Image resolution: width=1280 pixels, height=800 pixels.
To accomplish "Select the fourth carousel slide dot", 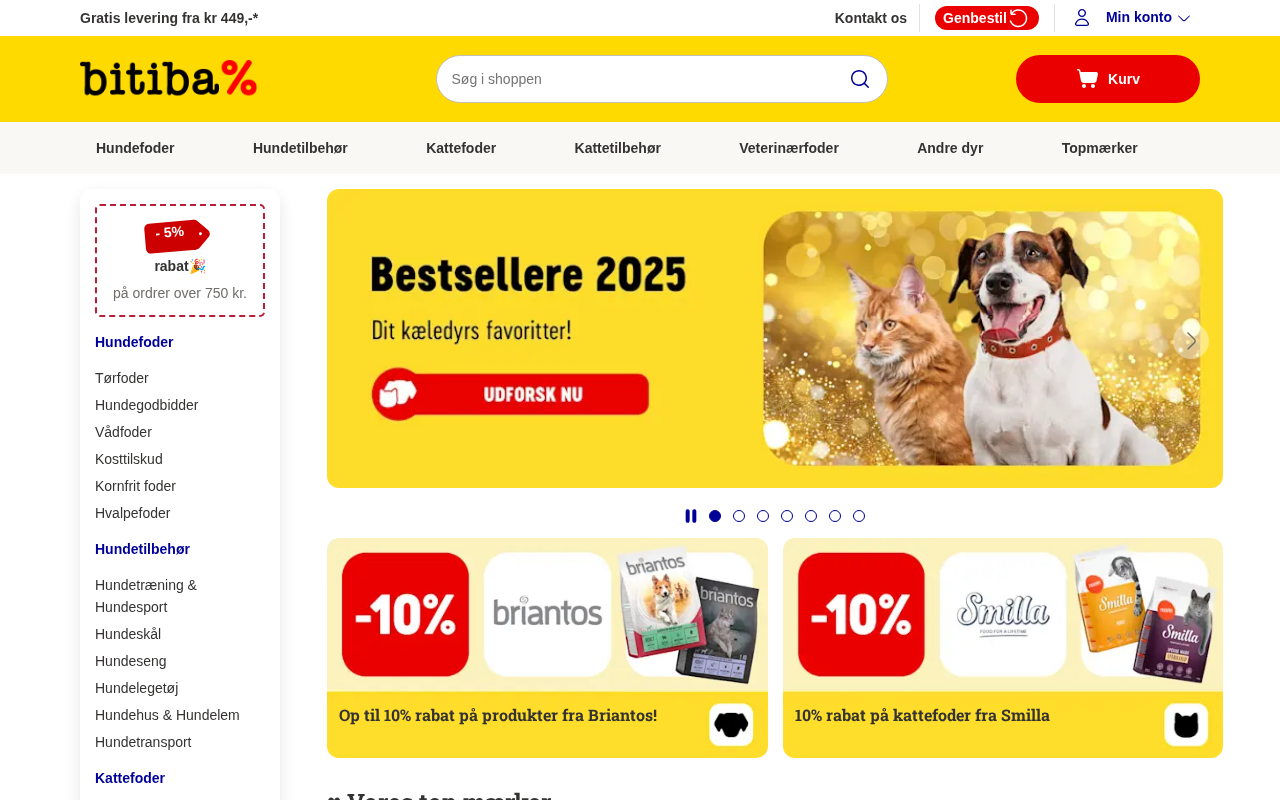I will point(787,516).
